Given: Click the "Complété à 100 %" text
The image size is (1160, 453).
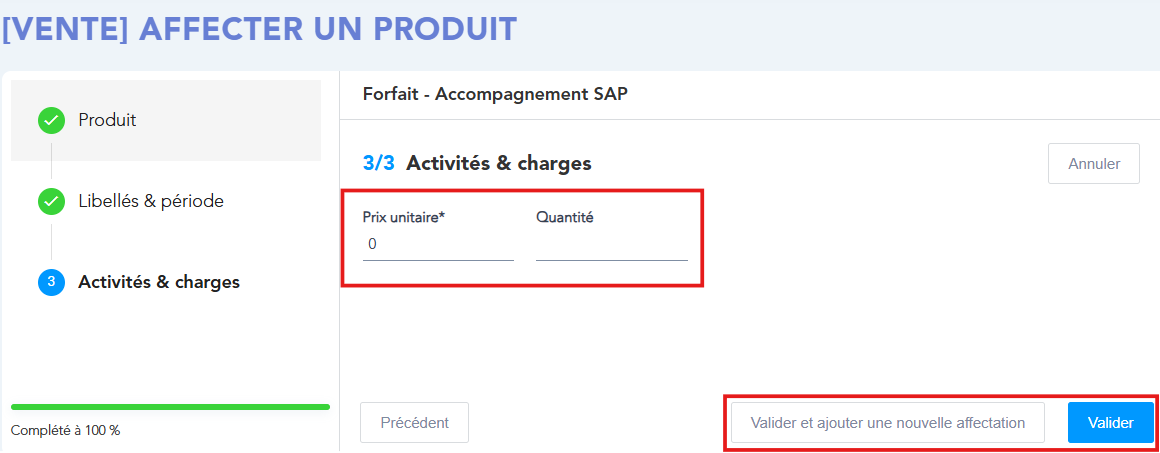Looking at the screenshot, I should 65,431.
